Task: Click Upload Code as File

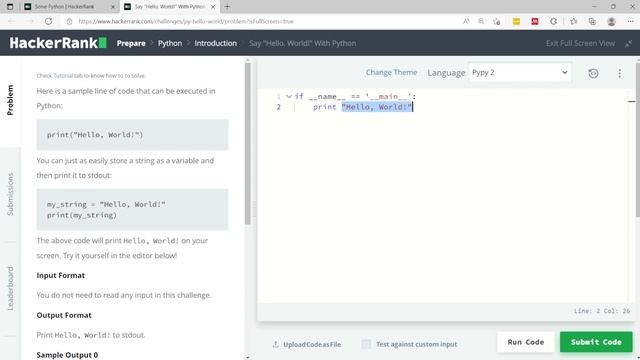Action: click(312, 344)
